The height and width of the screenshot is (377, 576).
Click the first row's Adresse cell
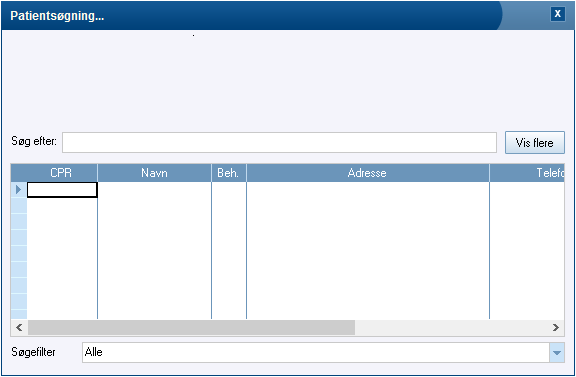[x=368, y=190]
